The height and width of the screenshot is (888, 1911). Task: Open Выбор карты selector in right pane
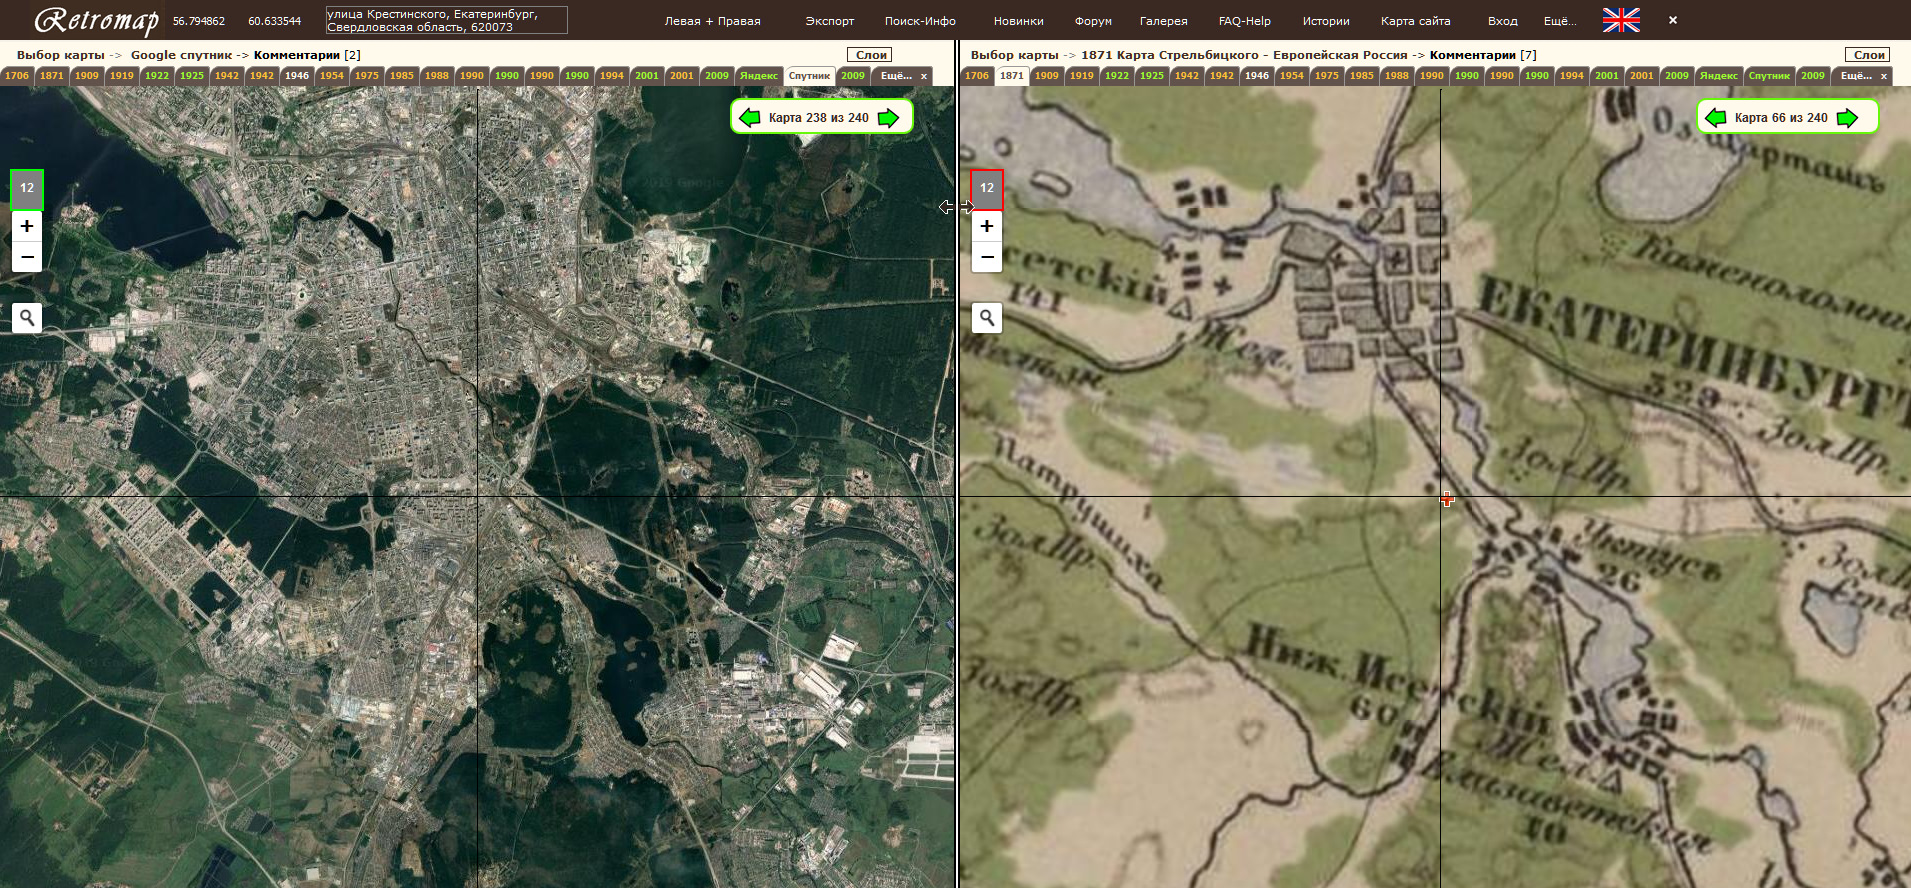click(1014, 55)
